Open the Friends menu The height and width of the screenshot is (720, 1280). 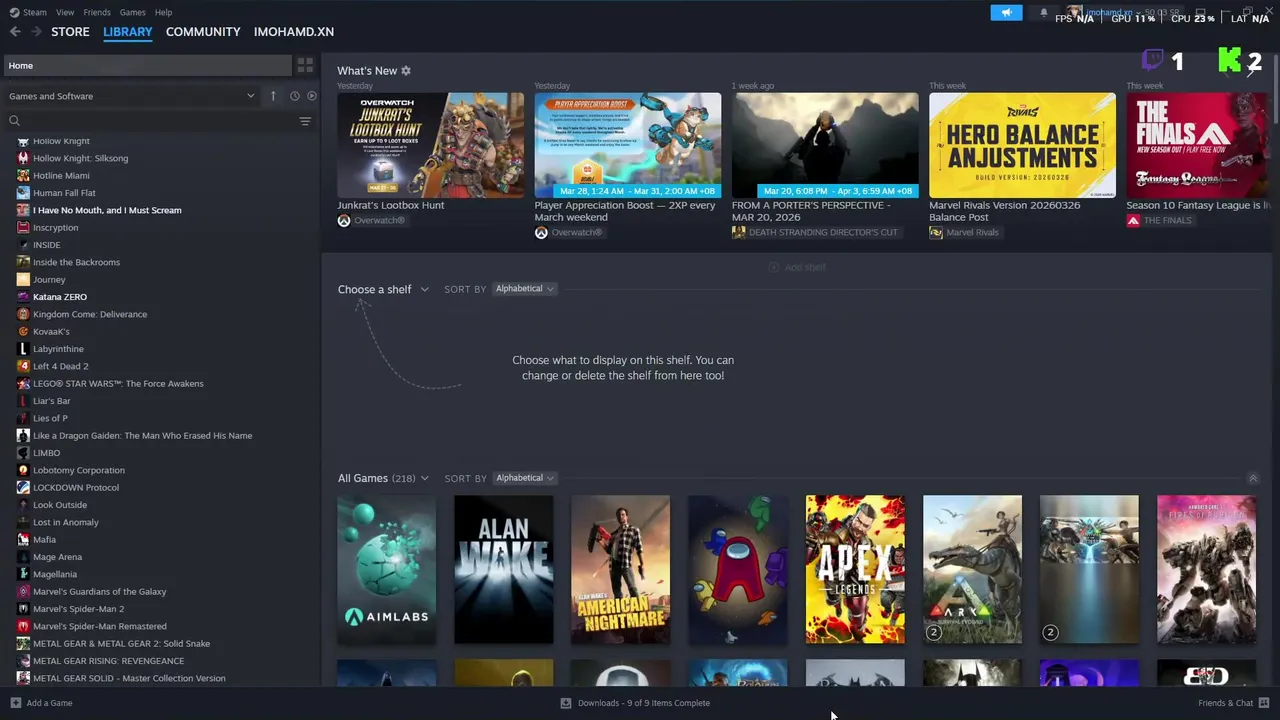tap(97, 12)
